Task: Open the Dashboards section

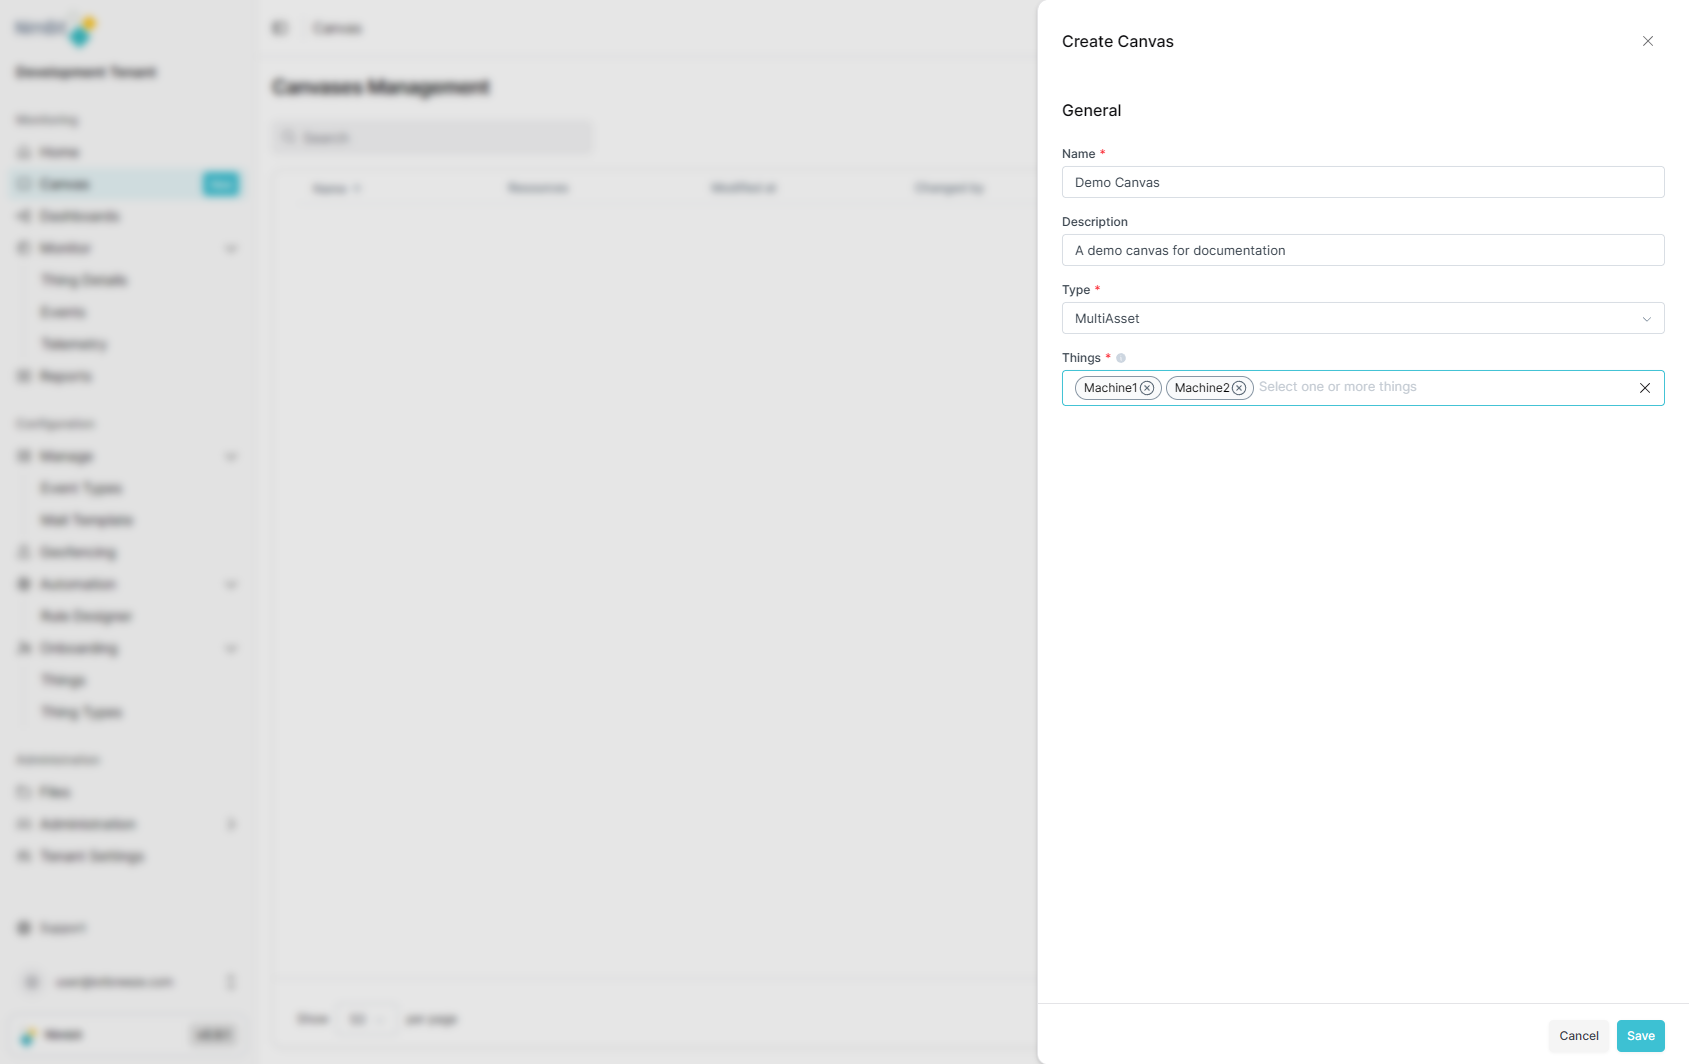Action: coord(79,216)
